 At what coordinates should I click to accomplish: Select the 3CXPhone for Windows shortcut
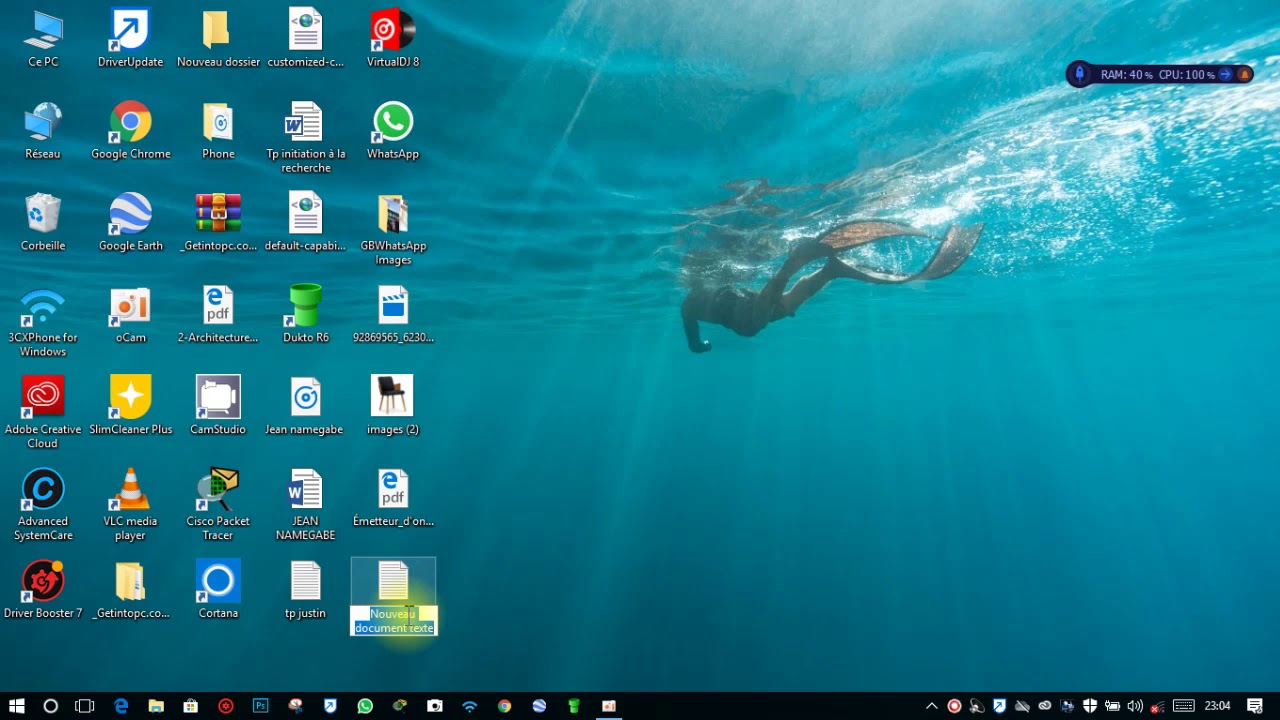(x=43, y=322)
